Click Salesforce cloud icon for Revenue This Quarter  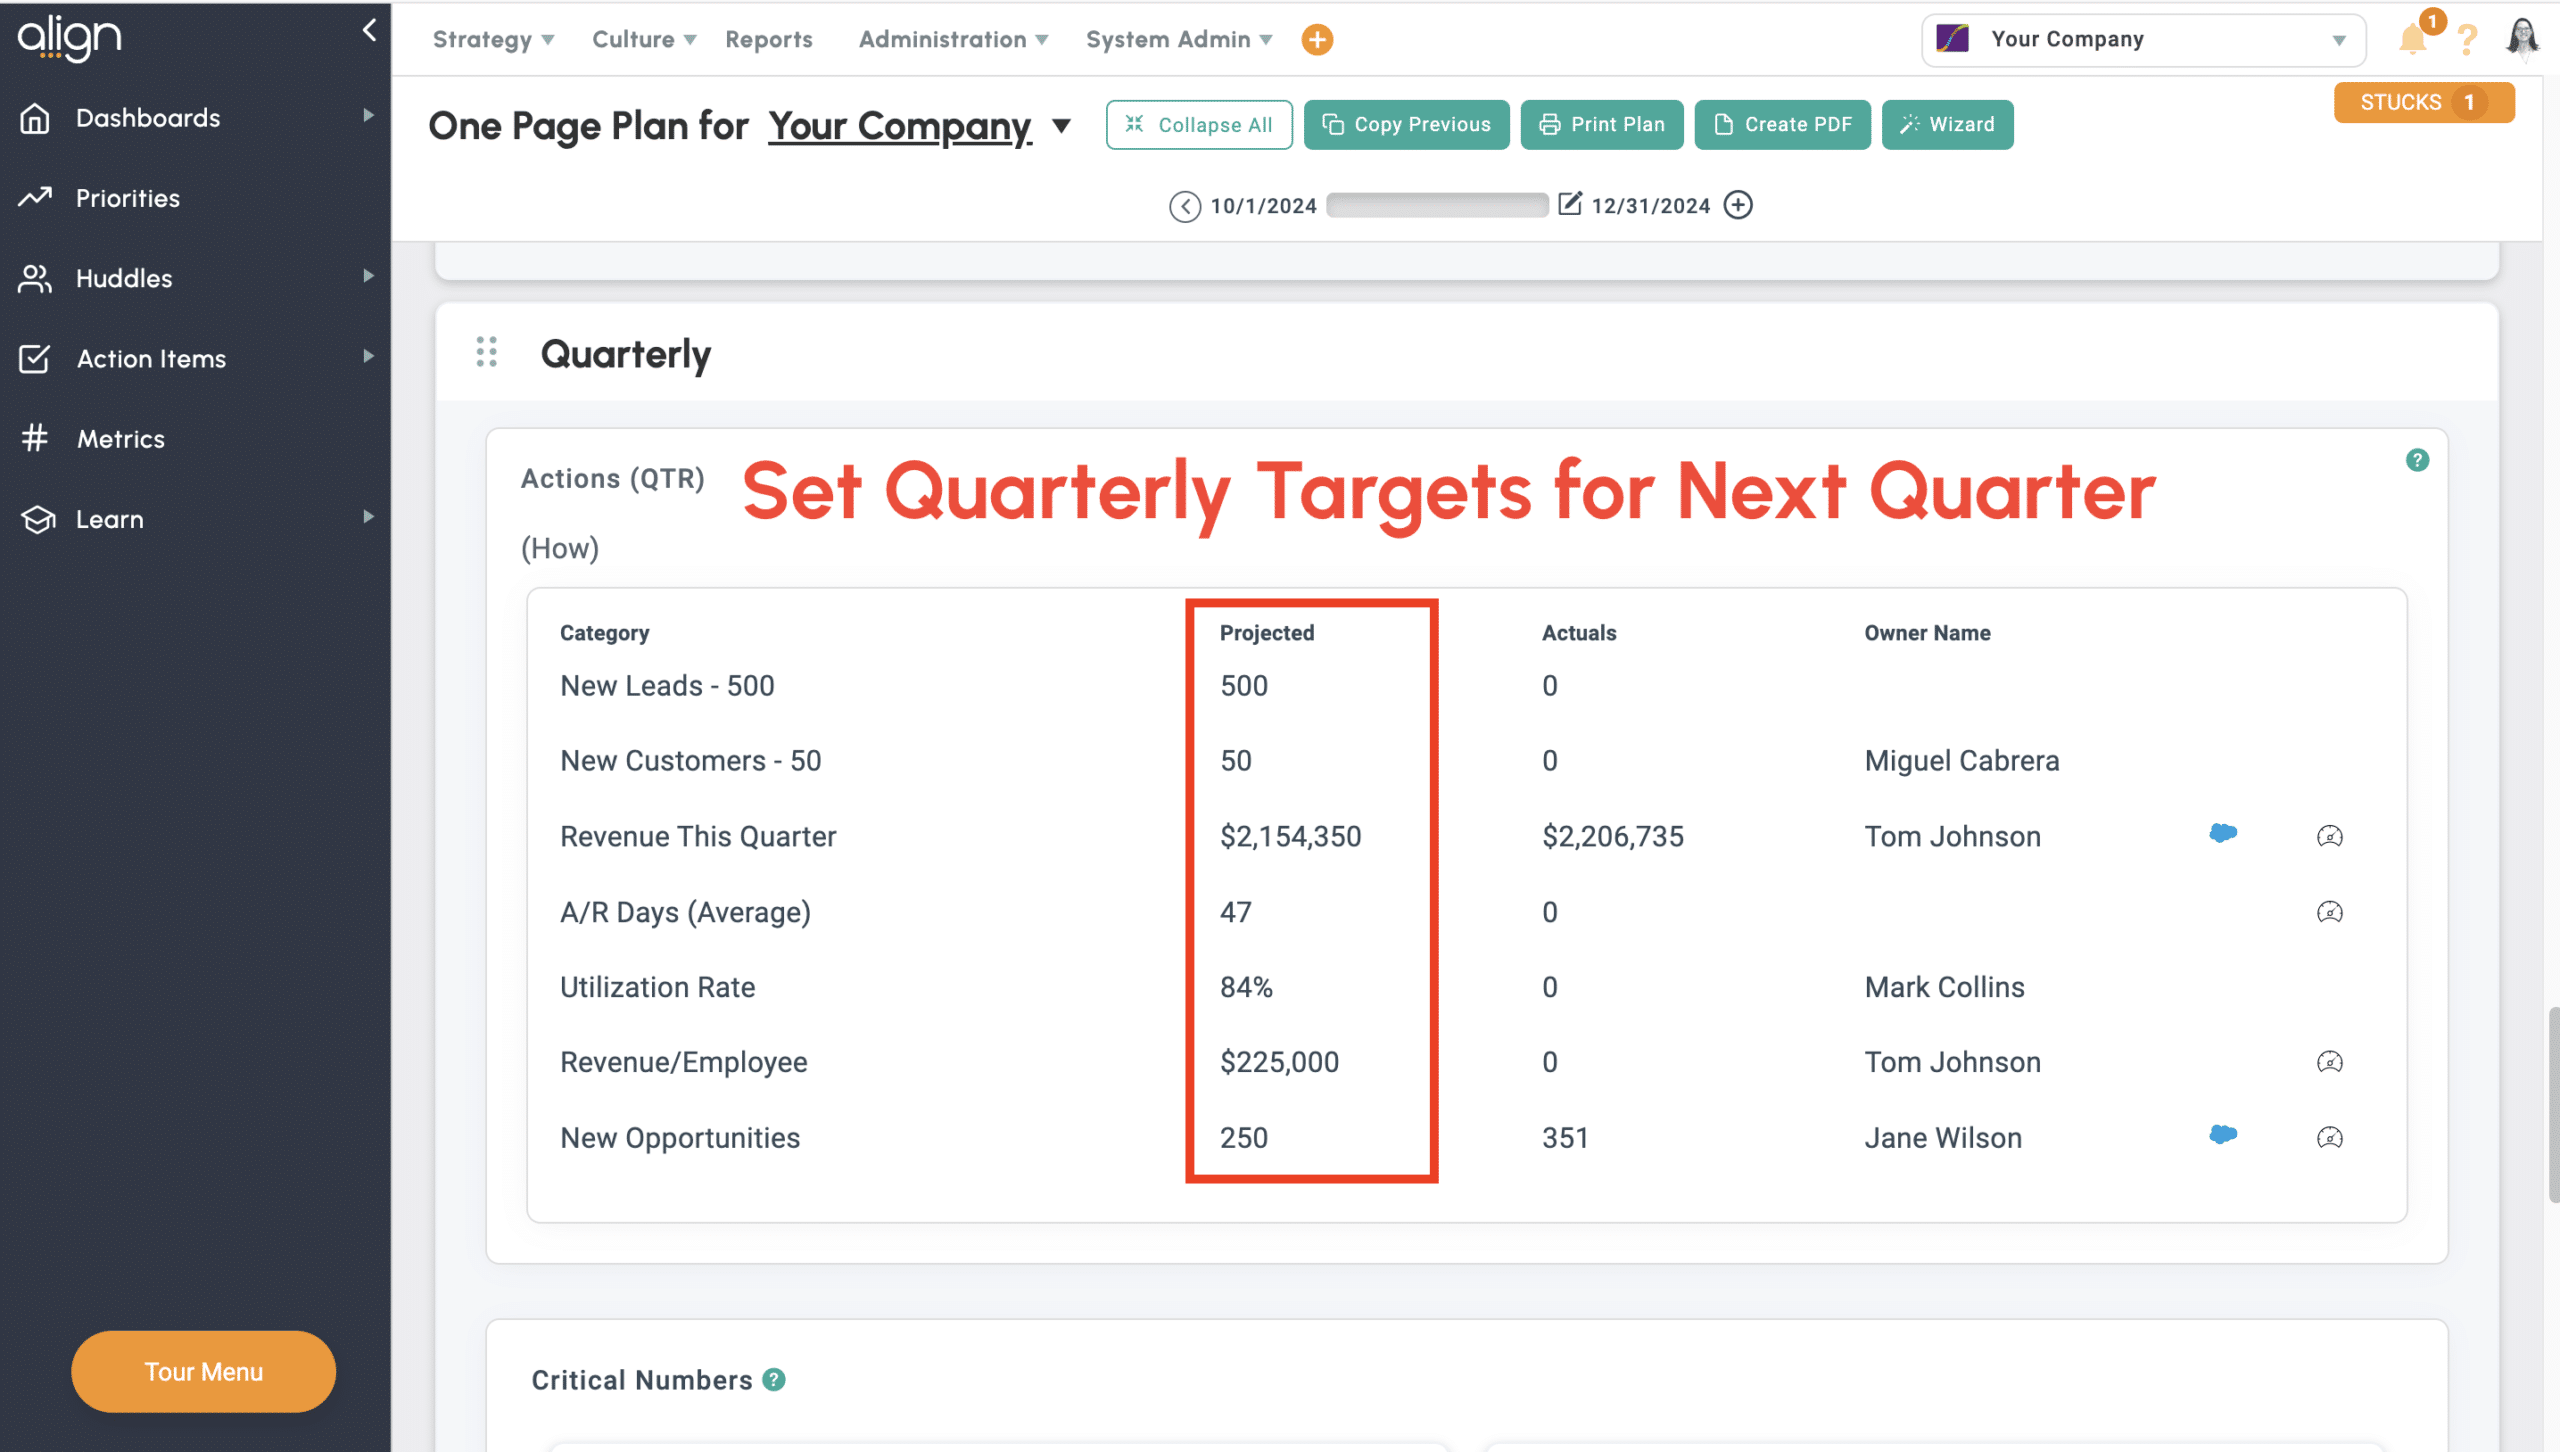click(x=2222, y=833)
